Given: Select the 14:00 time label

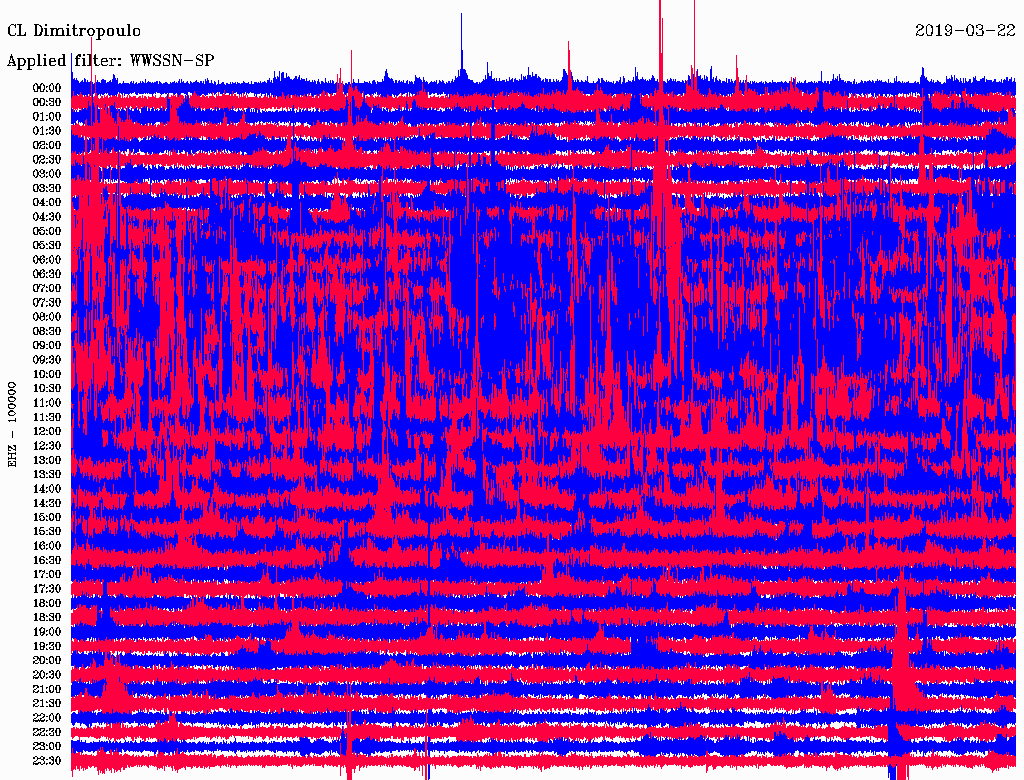Looking at the screenshot, I should (x=47, y=489).
